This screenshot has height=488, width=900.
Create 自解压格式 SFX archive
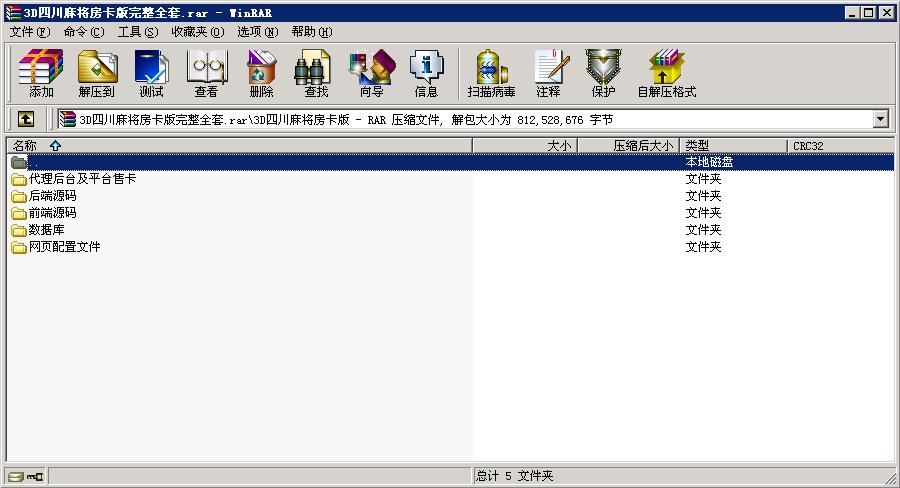666,73
